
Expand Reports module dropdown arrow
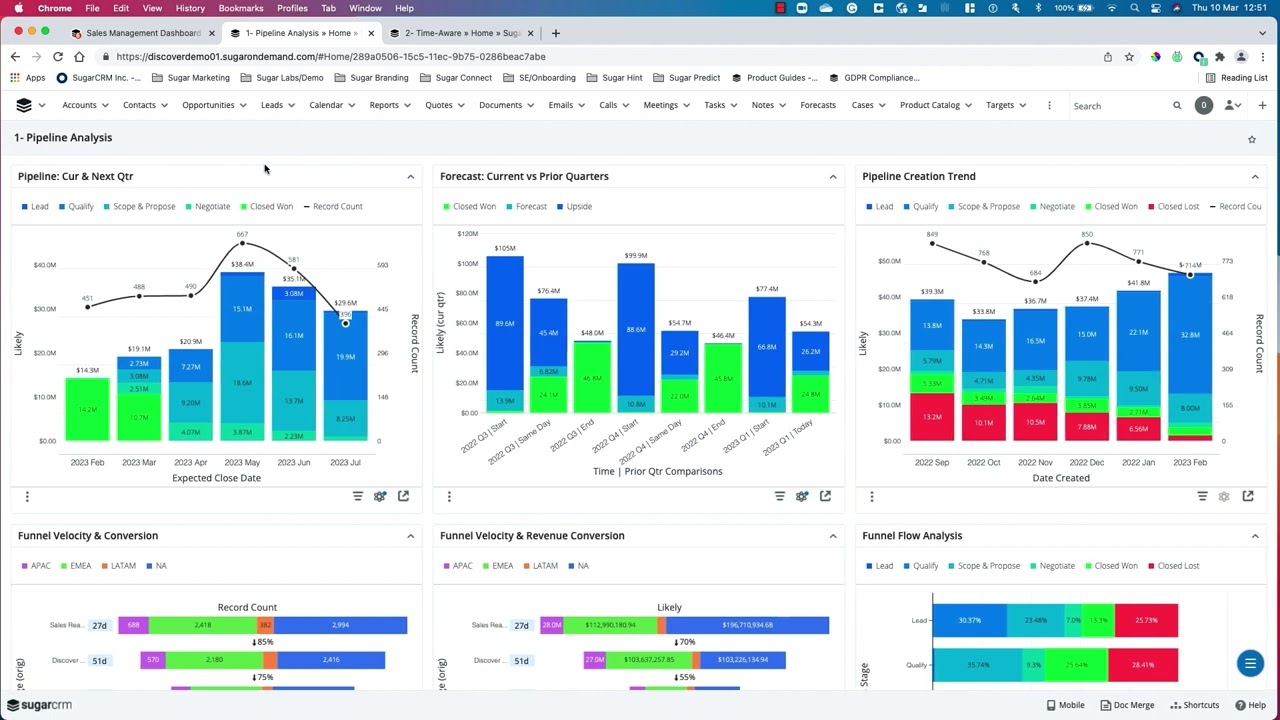tap(408, 105)
